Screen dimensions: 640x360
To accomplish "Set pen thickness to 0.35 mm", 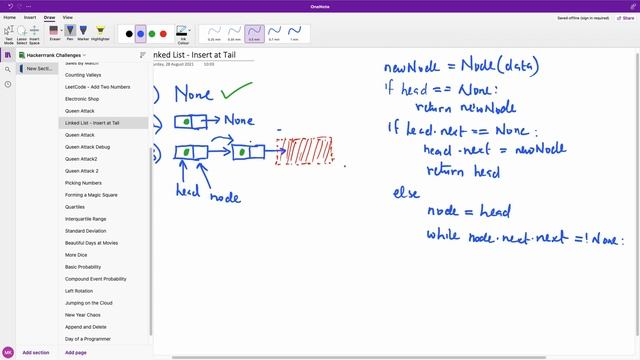I will [x=234, y=33].
